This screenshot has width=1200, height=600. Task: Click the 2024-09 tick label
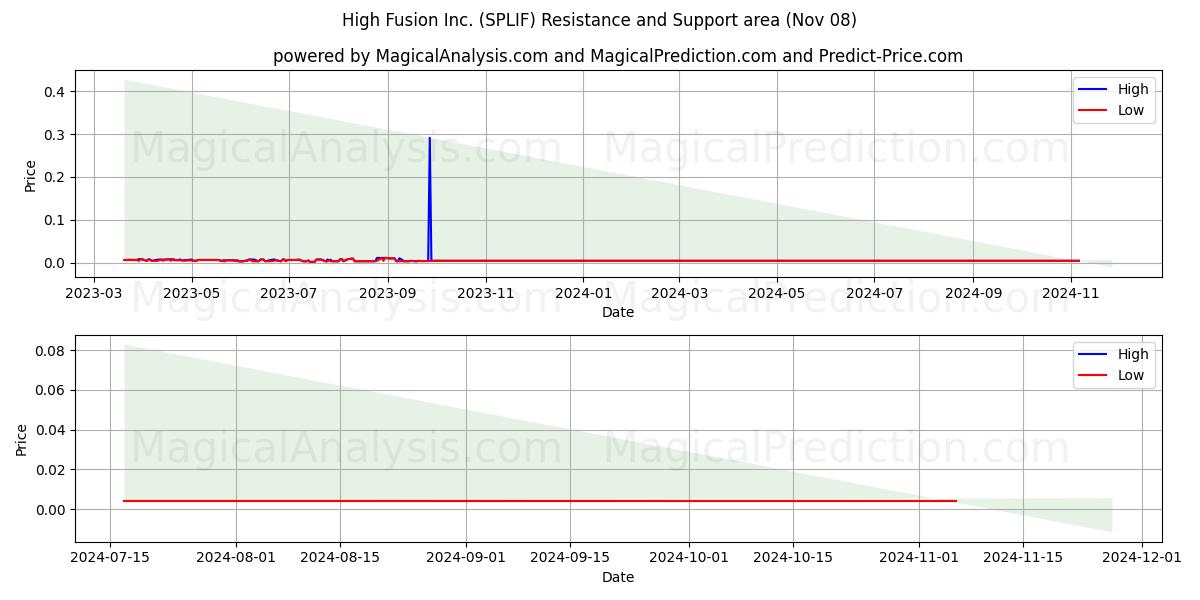[973, 294]
